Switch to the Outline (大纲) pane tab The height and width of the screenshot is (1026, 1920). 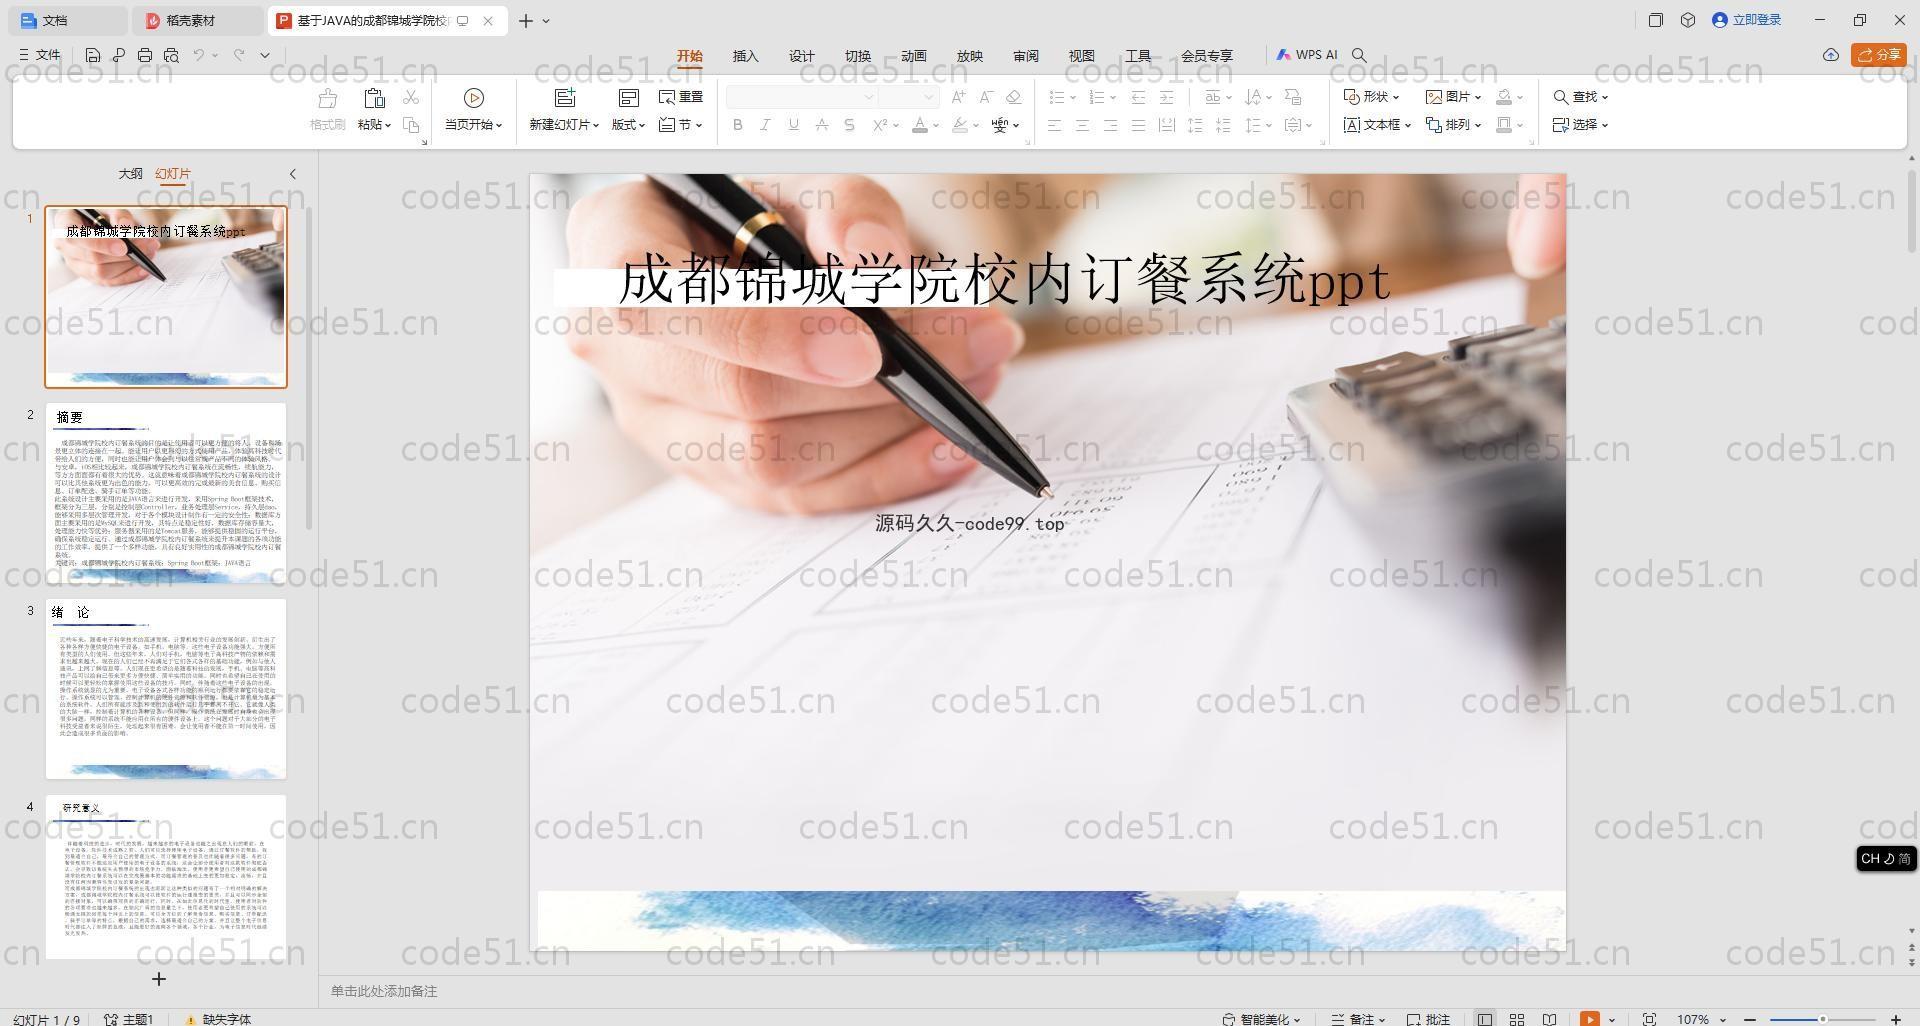(x=131, y=174)
